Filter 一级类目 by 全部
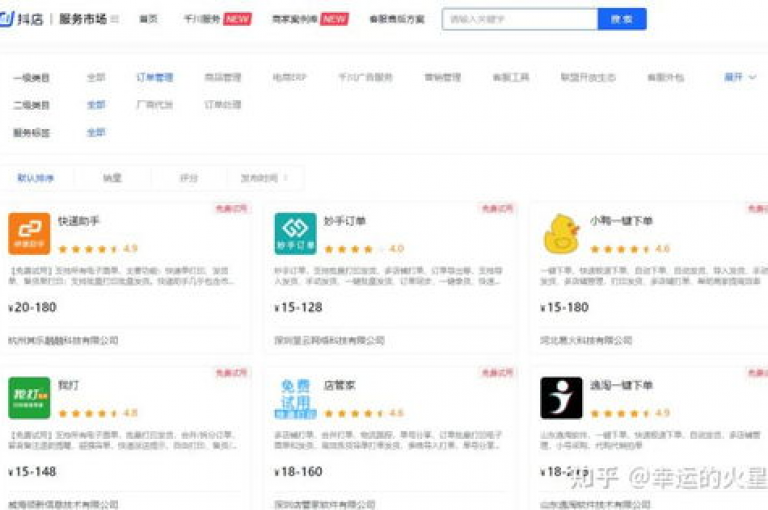This screenshot has height=510, width=768. (96, 77)
